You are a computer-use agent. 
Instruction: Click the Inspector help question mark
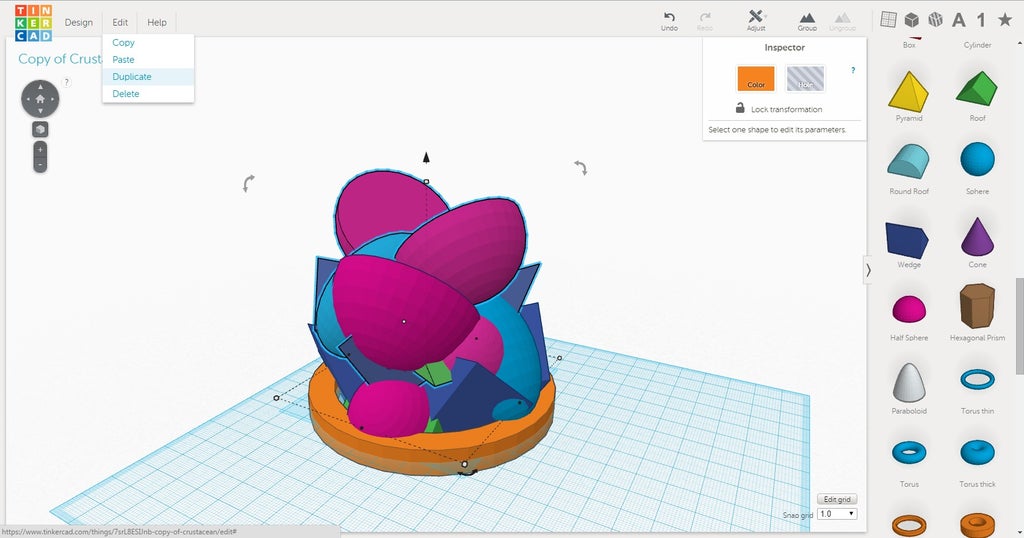click(853, 70)
